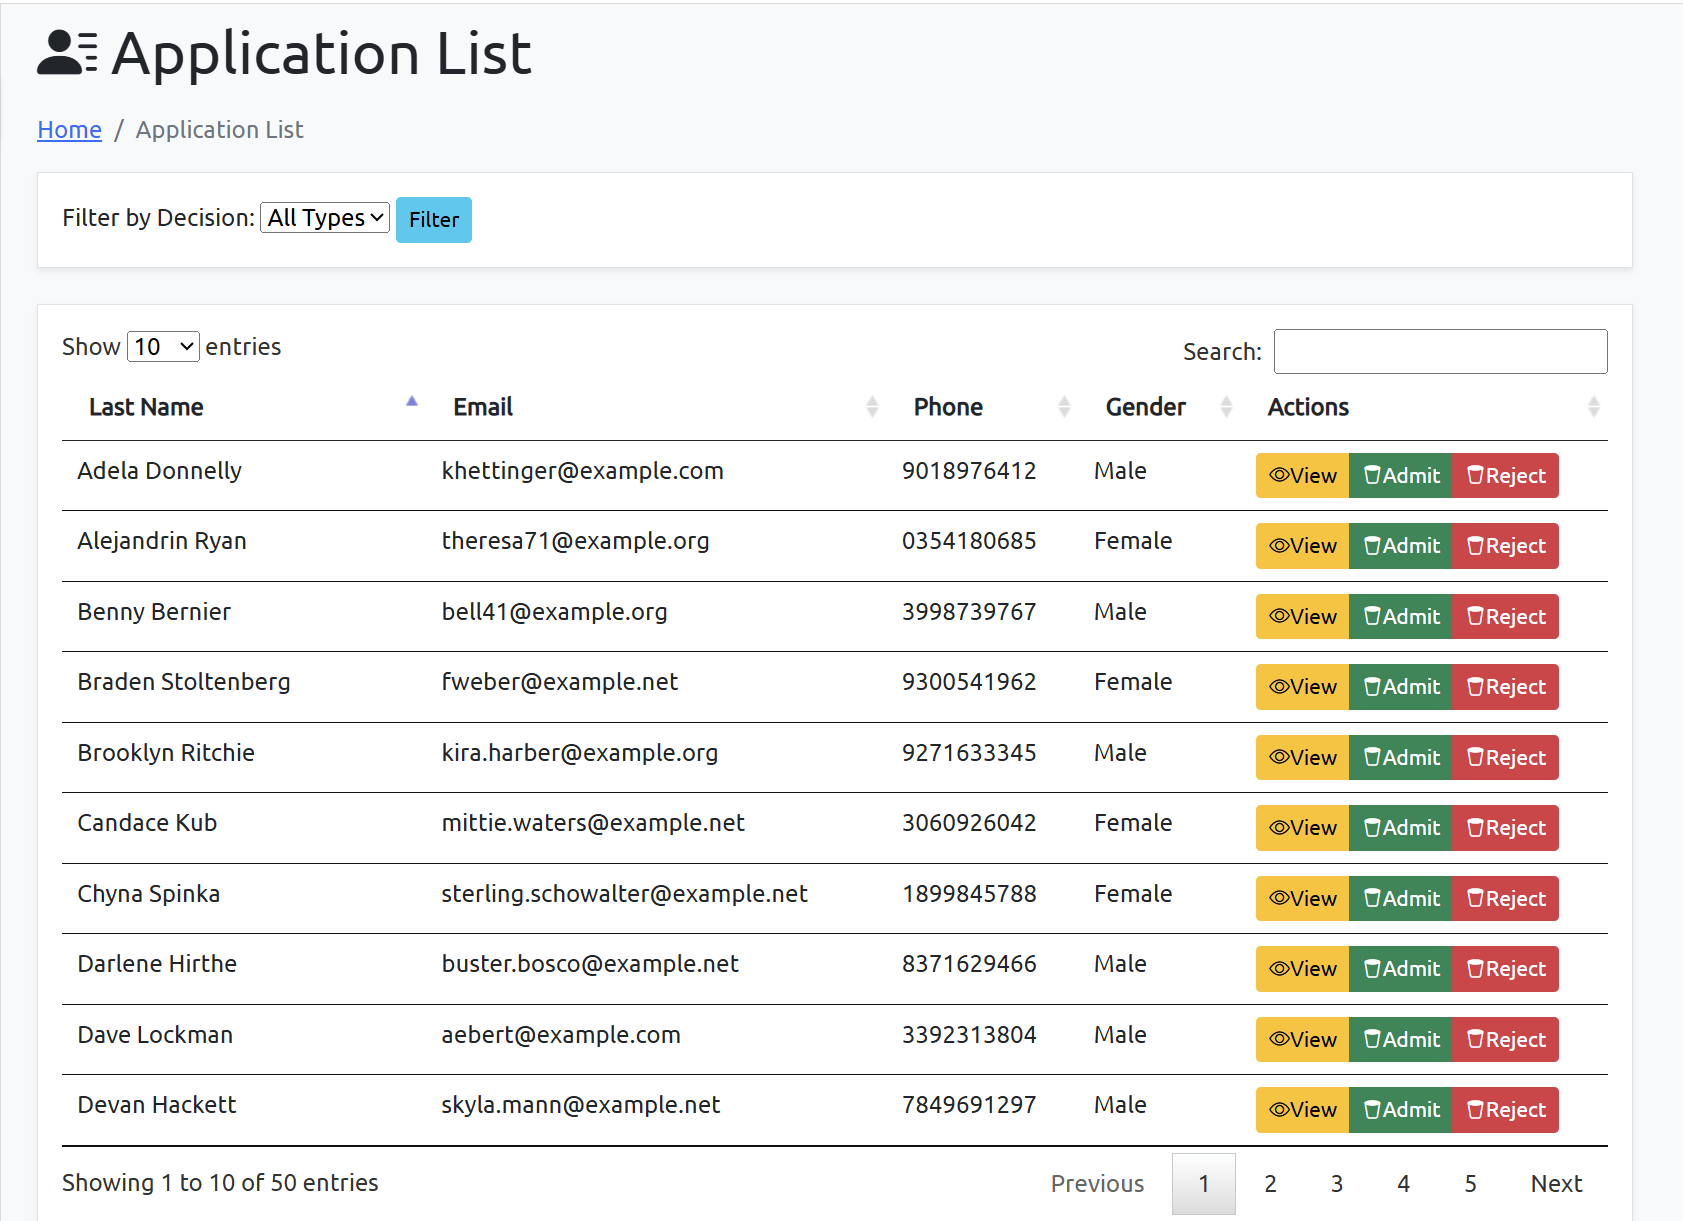Sort table by Last Name column
1683x1221 pixels.
pyautogui.click(x=146, y=407)
